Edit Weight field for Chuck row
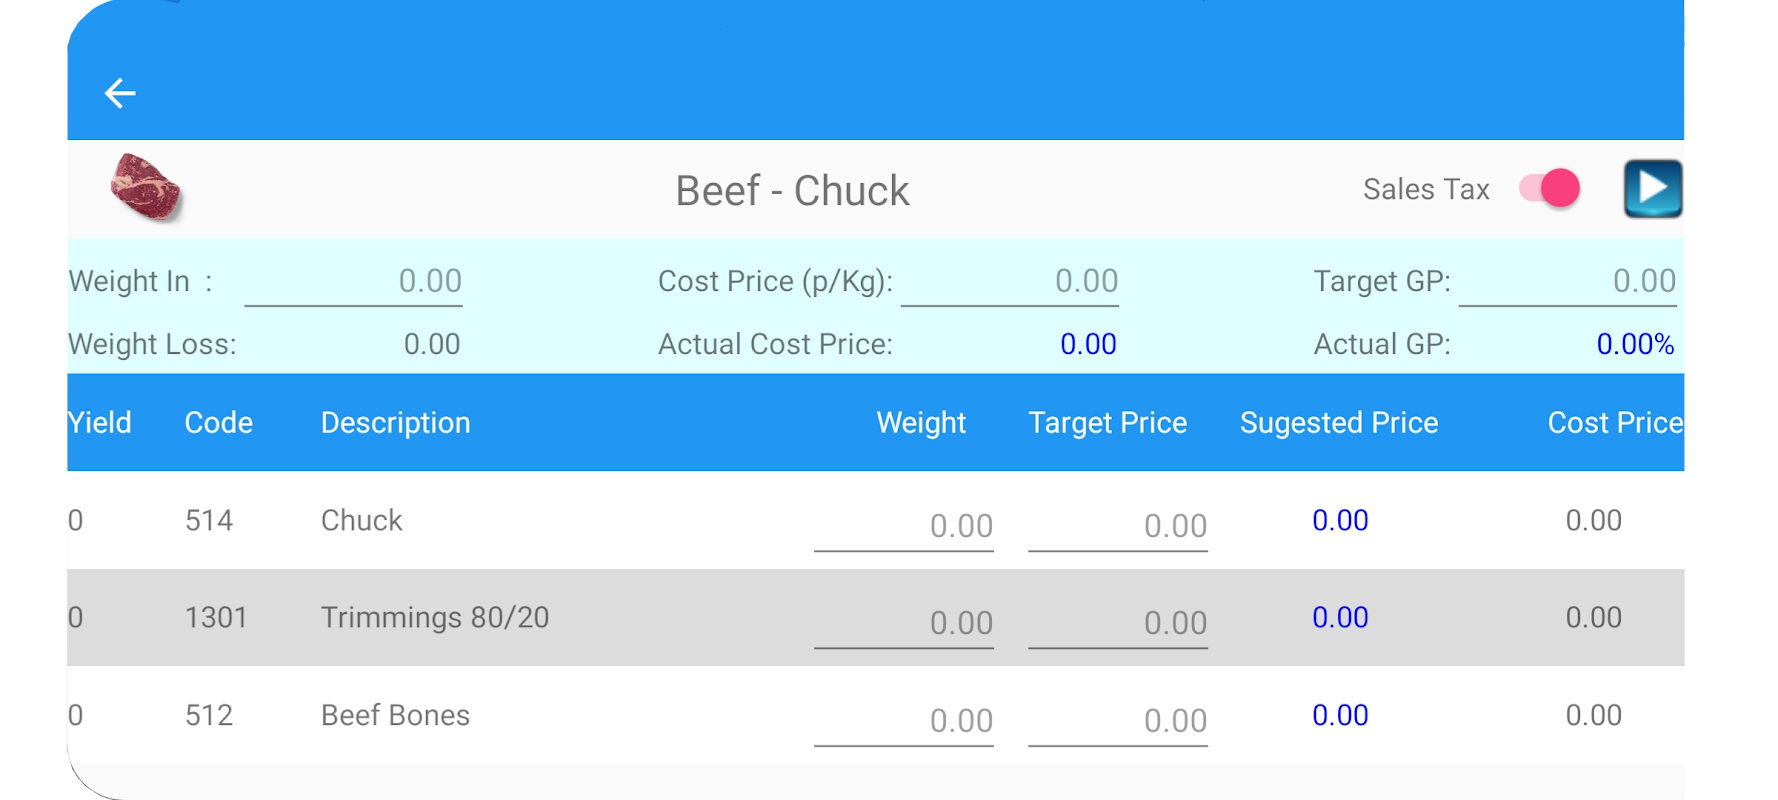The width and height of the screenshot is (1778, 800). (x=904, y=526)
